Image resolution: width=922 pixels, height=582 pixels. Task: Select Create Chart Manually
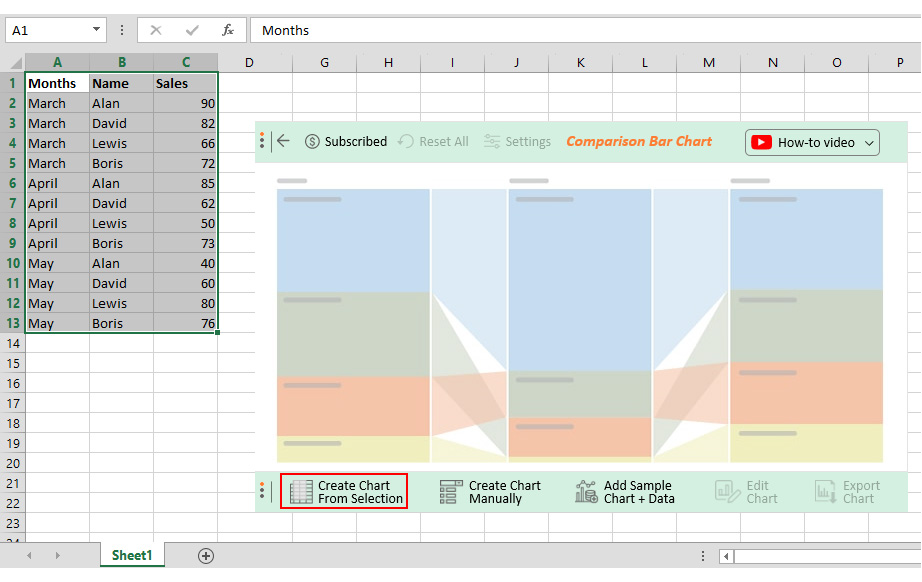(486, 491)
